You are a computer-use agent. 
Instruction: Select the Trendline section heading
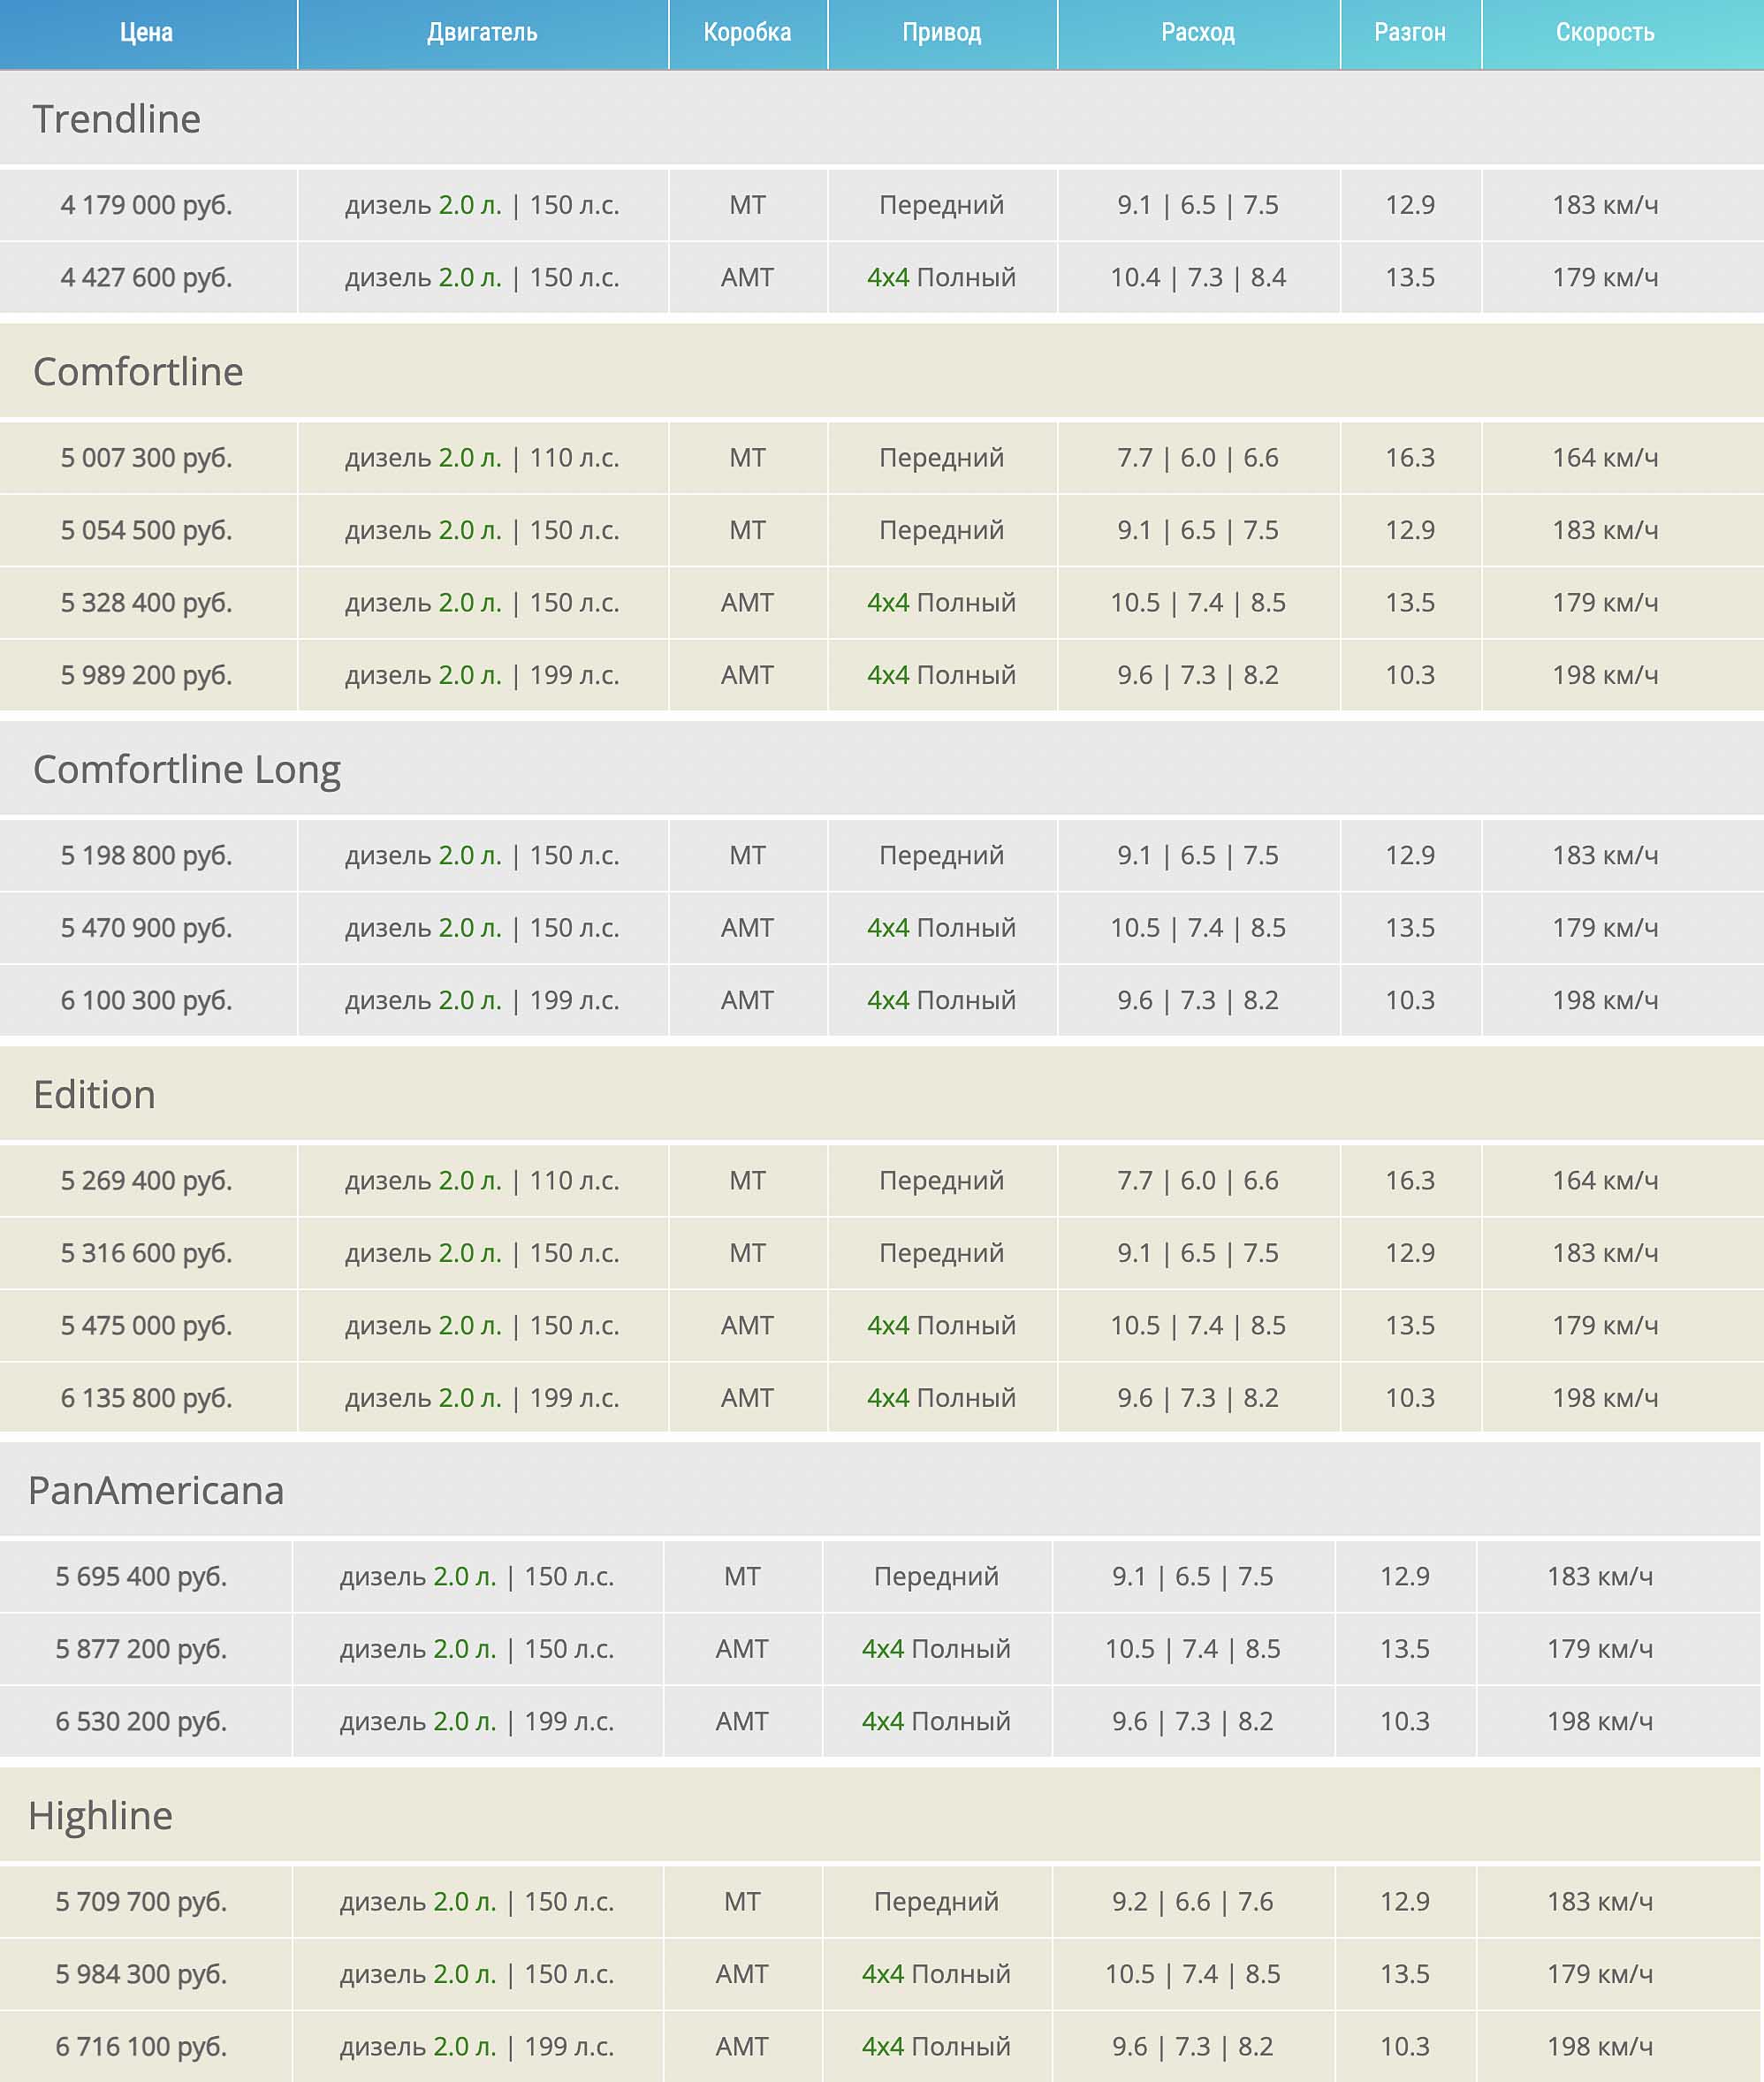[x=117, y=119]
